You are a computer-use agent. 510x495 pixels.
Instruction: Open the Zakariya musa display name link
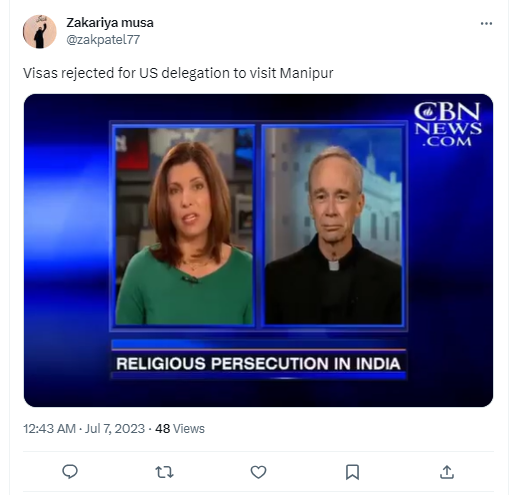(110, 23)
